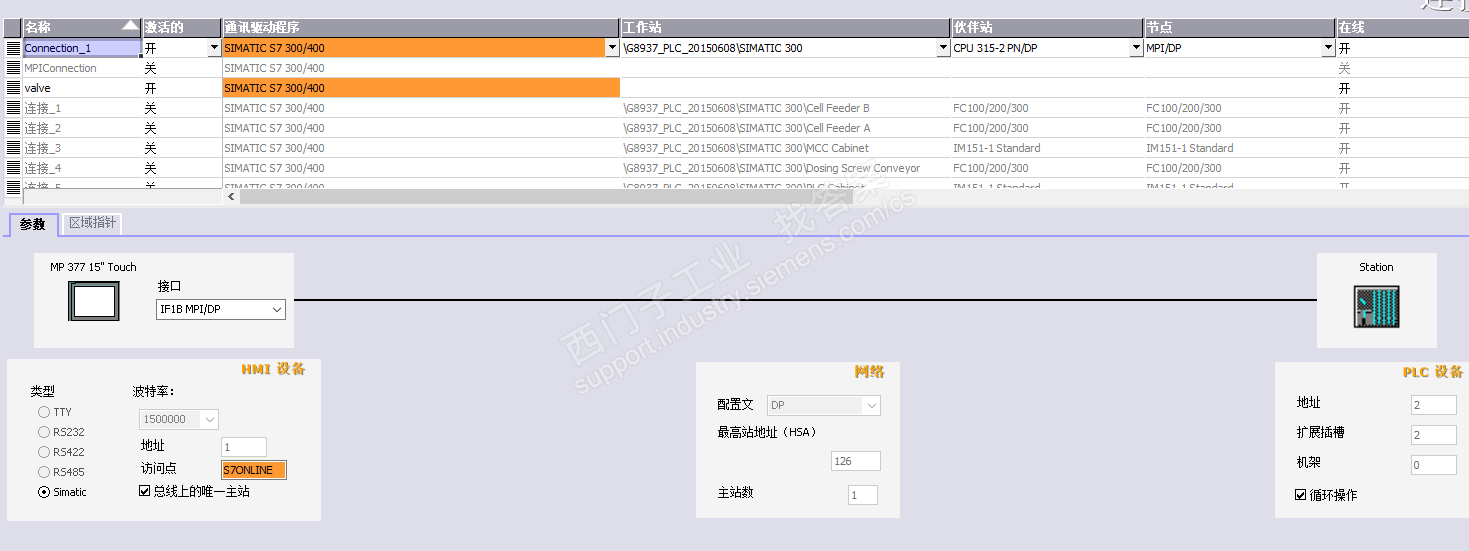Click the 伙伴站 column header
Image resolution: width=1469 pixels, height=551 pixels.
[x=1048, y=27]
